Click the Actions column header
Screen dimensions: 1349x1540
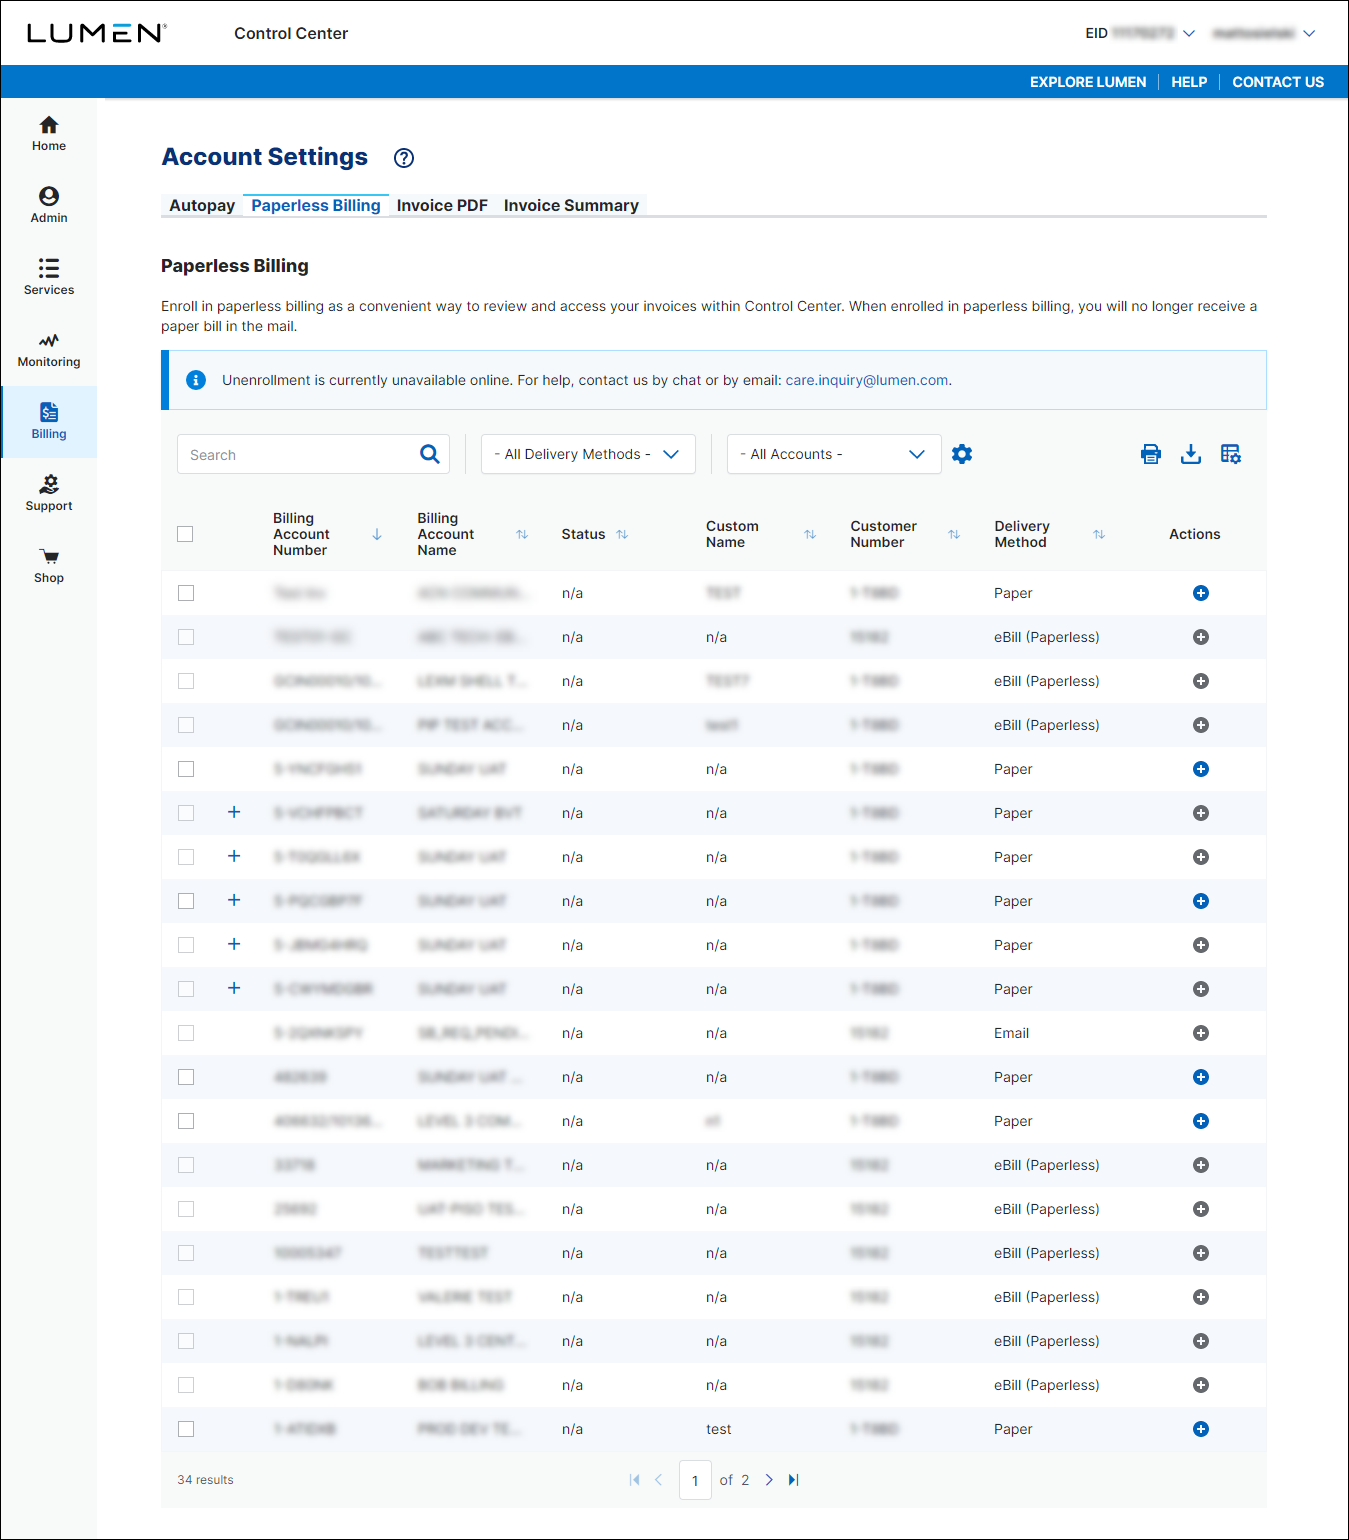(1194, 534)
